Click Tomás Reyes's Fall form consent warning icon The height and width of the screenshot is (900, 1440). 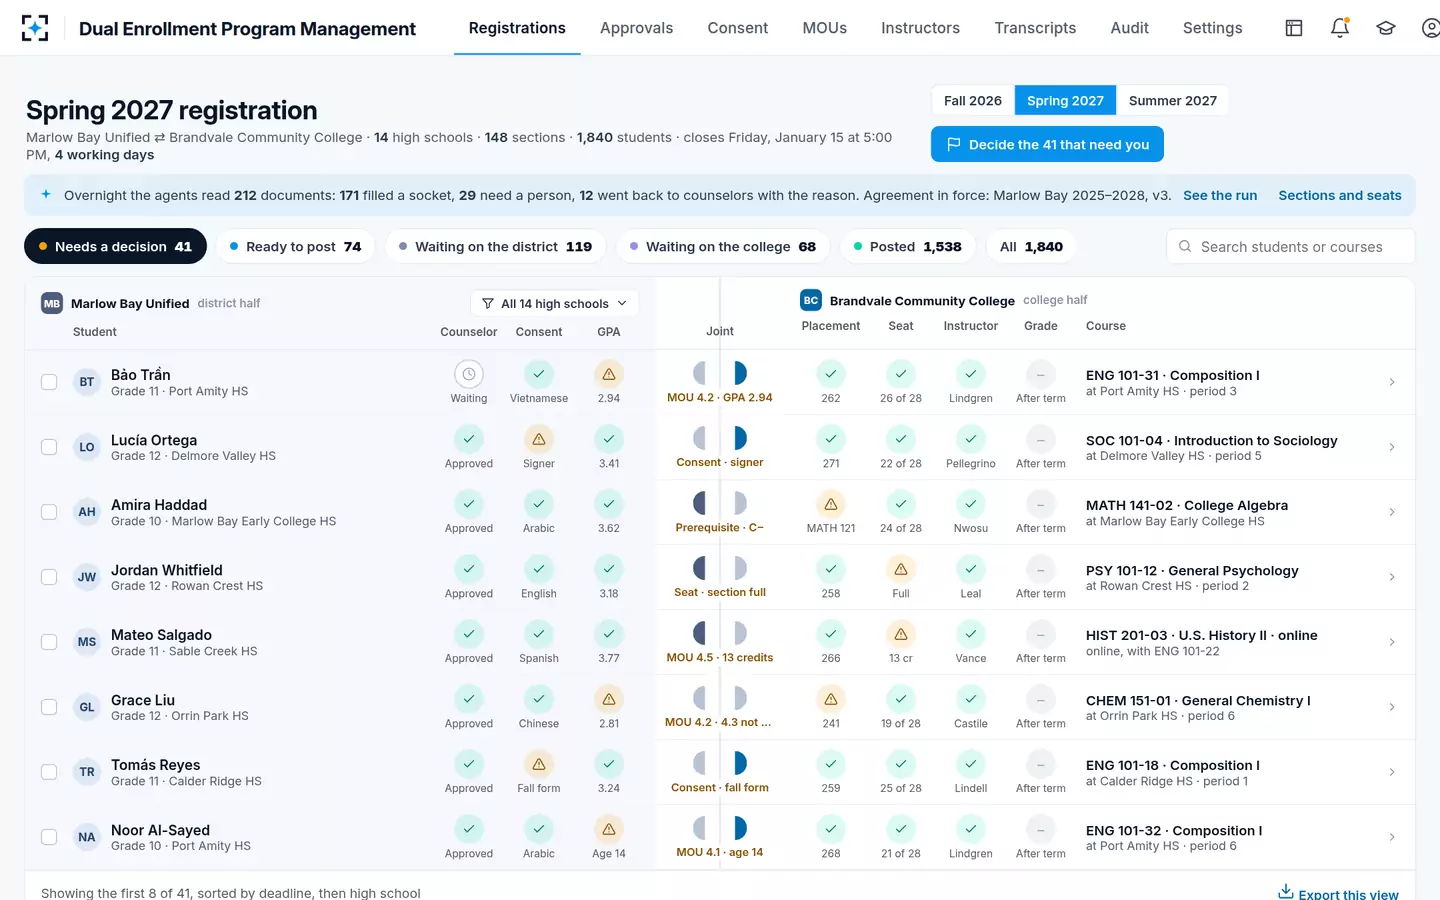[x=539, y=764]
